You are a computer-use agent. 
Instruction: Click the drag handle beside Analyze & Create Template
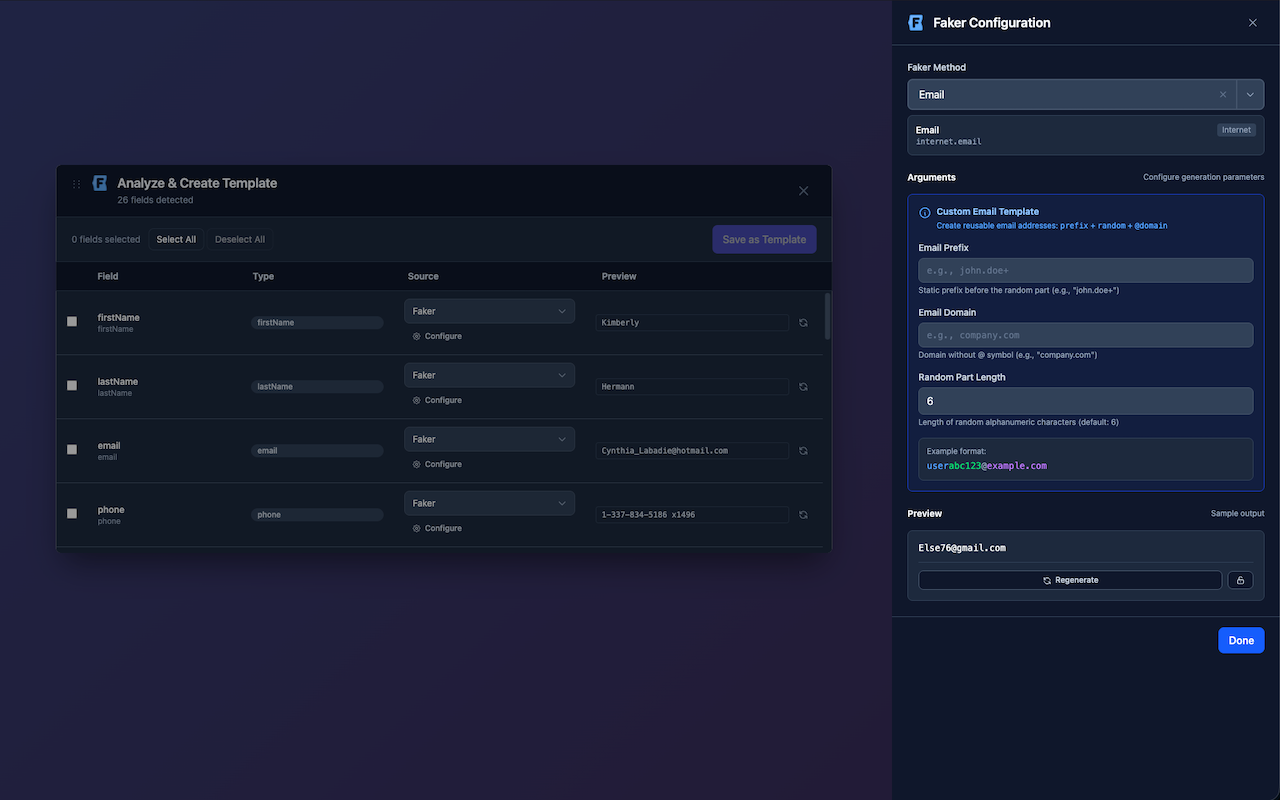pyautogui.click(x=77, y=183)
